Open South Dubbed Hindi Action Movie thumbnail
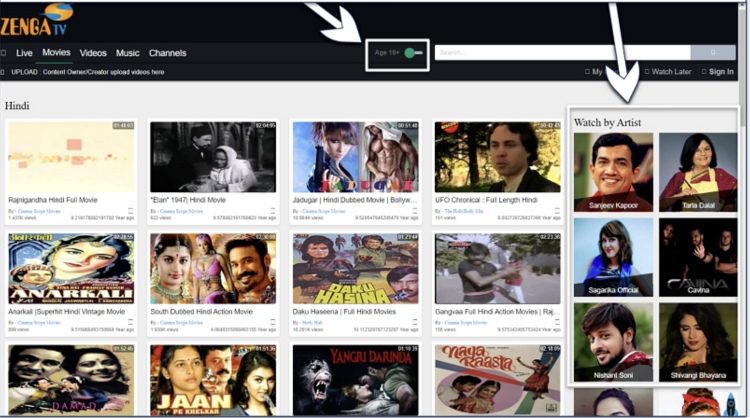The height and width of the screenshot is (418, 750). pyautogui.click(x=213, y=268)
